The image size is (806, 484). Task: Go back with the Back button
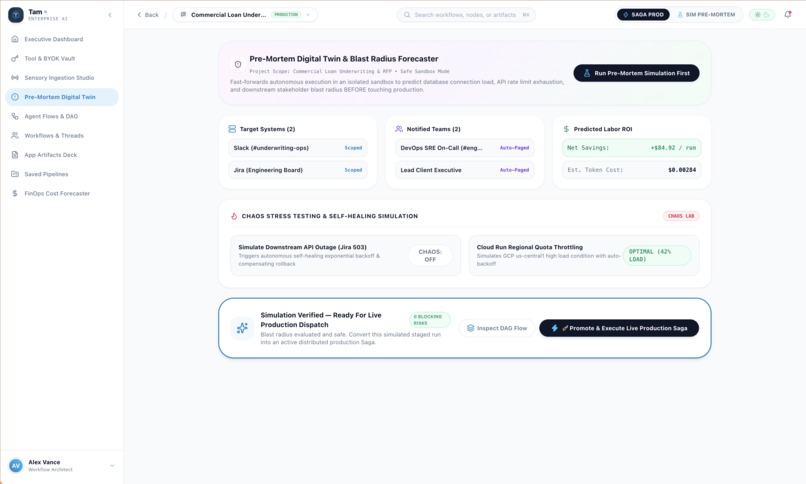(148, 15)
